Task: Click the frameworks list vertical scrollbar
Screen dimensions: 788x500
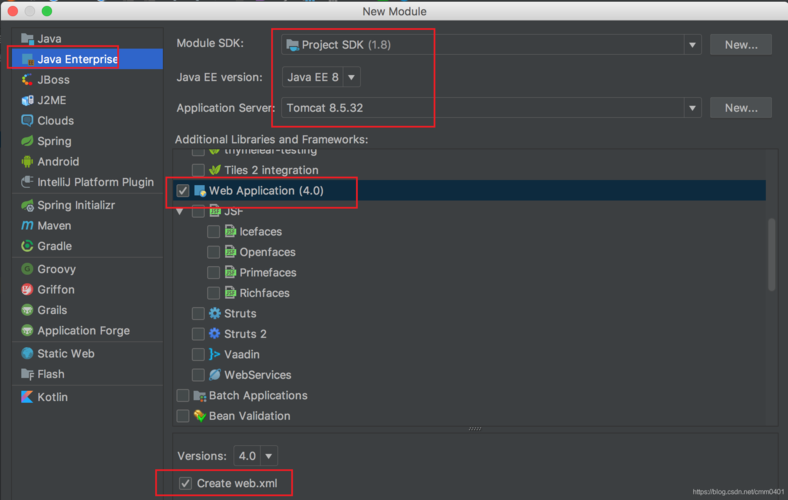Action: click(x=771, y=255)
